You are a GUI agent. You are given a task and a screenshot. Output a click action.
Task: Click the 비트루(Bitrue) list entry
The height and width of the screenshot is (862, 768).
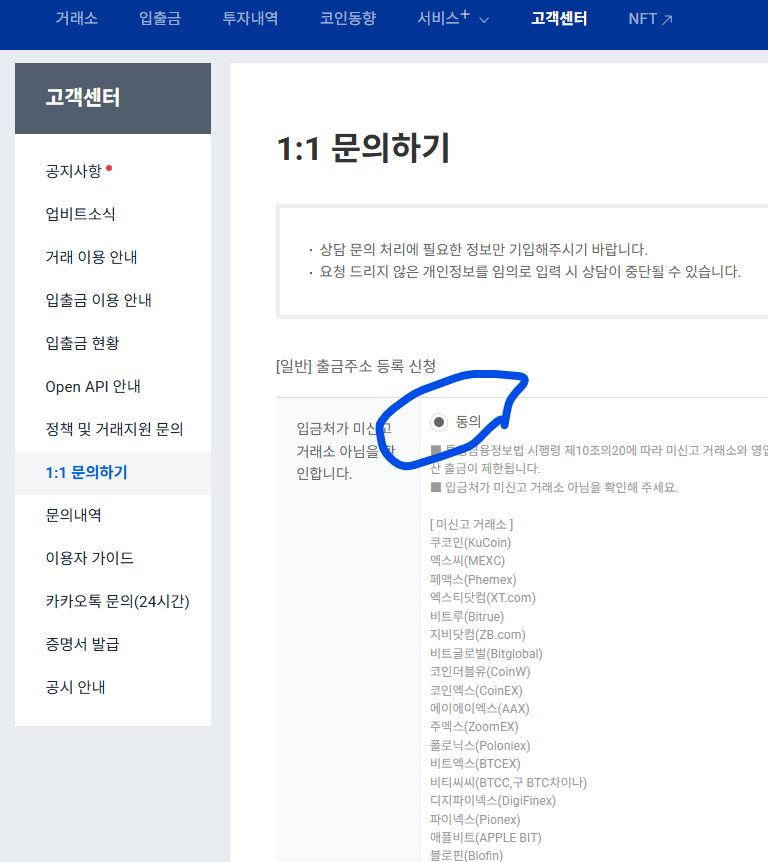467,616
